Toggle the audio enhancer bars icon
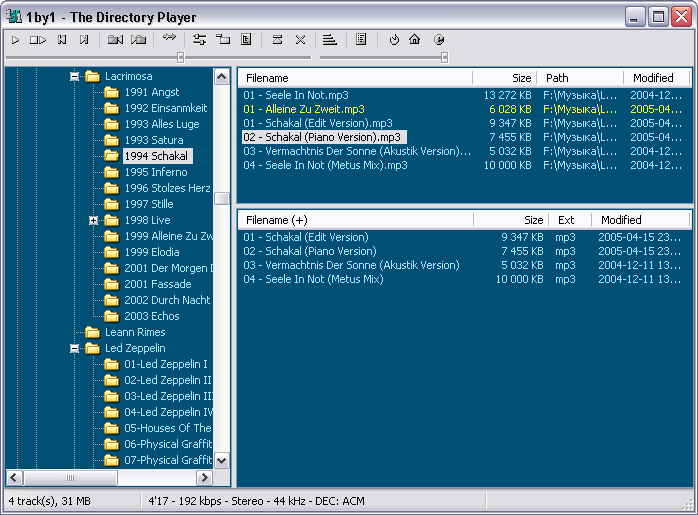This screenshot has height=515, width=698. click(x=329, y=40)
